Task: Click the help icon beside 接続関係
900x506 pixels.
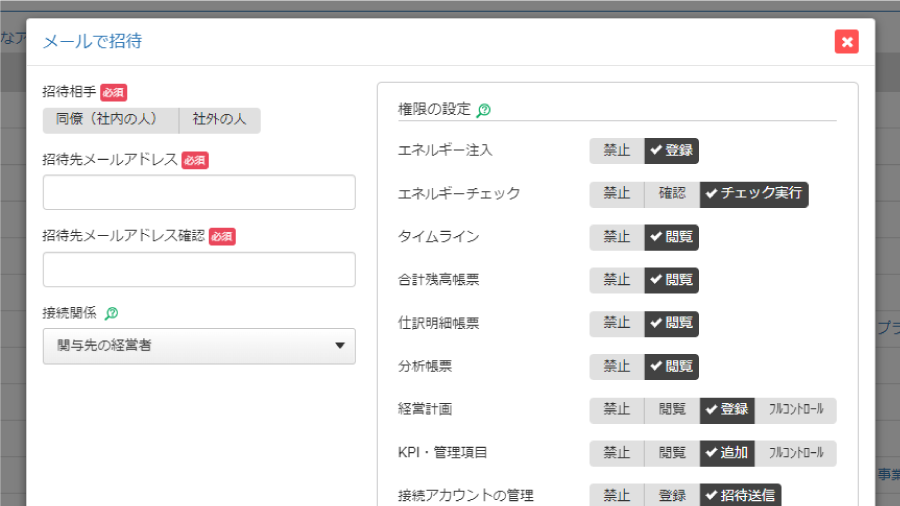Action: [111, 313]
